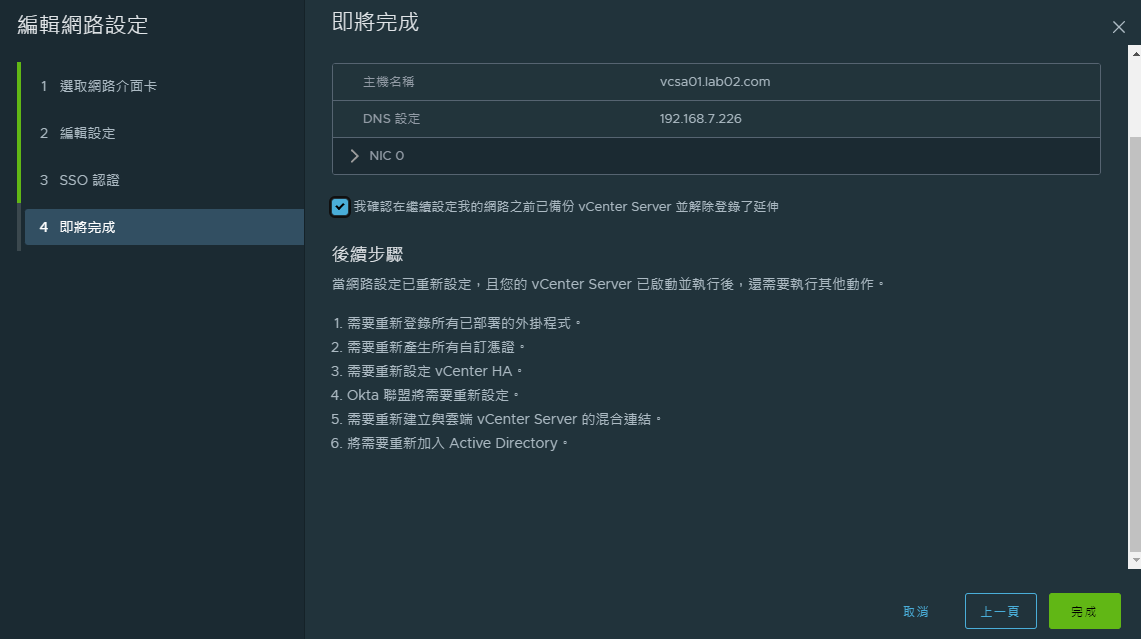This screenshot has height=639, width=1141.
Task: Select DNS value 192.168.7.226
Action: [700, 119]
